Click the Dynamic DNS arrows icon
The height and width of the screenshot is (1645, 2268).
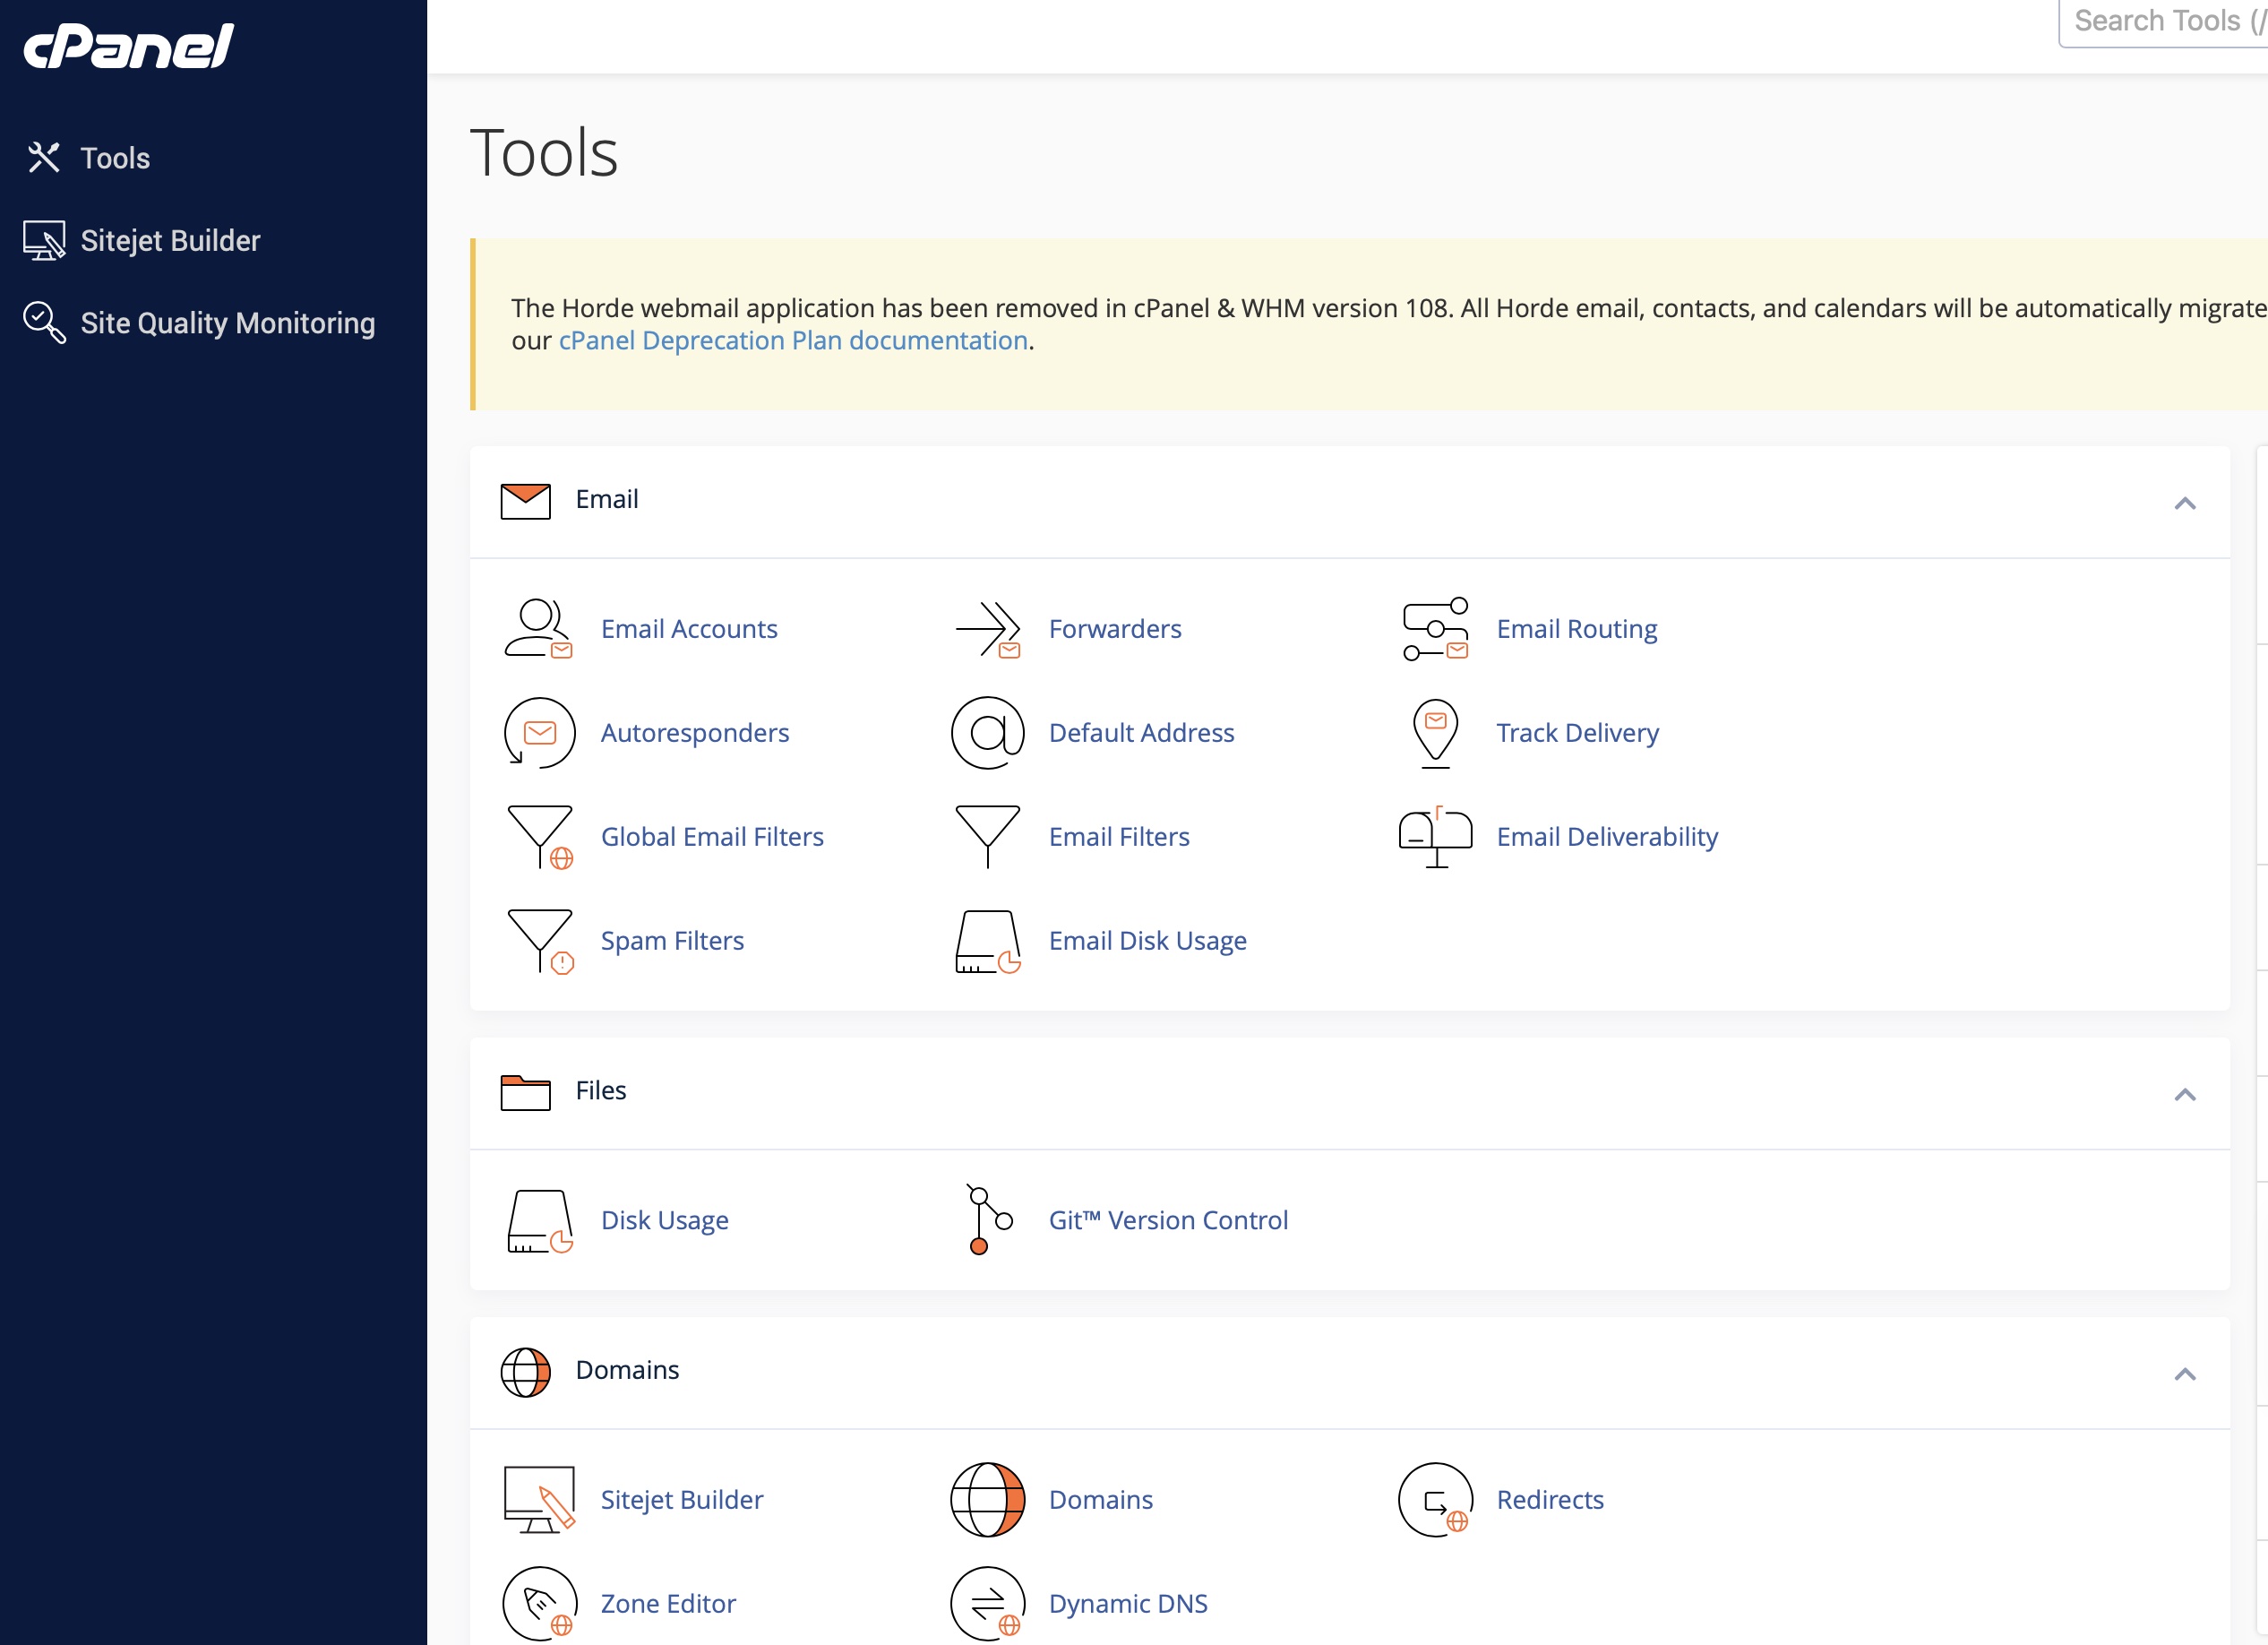tap(987, 1604)
